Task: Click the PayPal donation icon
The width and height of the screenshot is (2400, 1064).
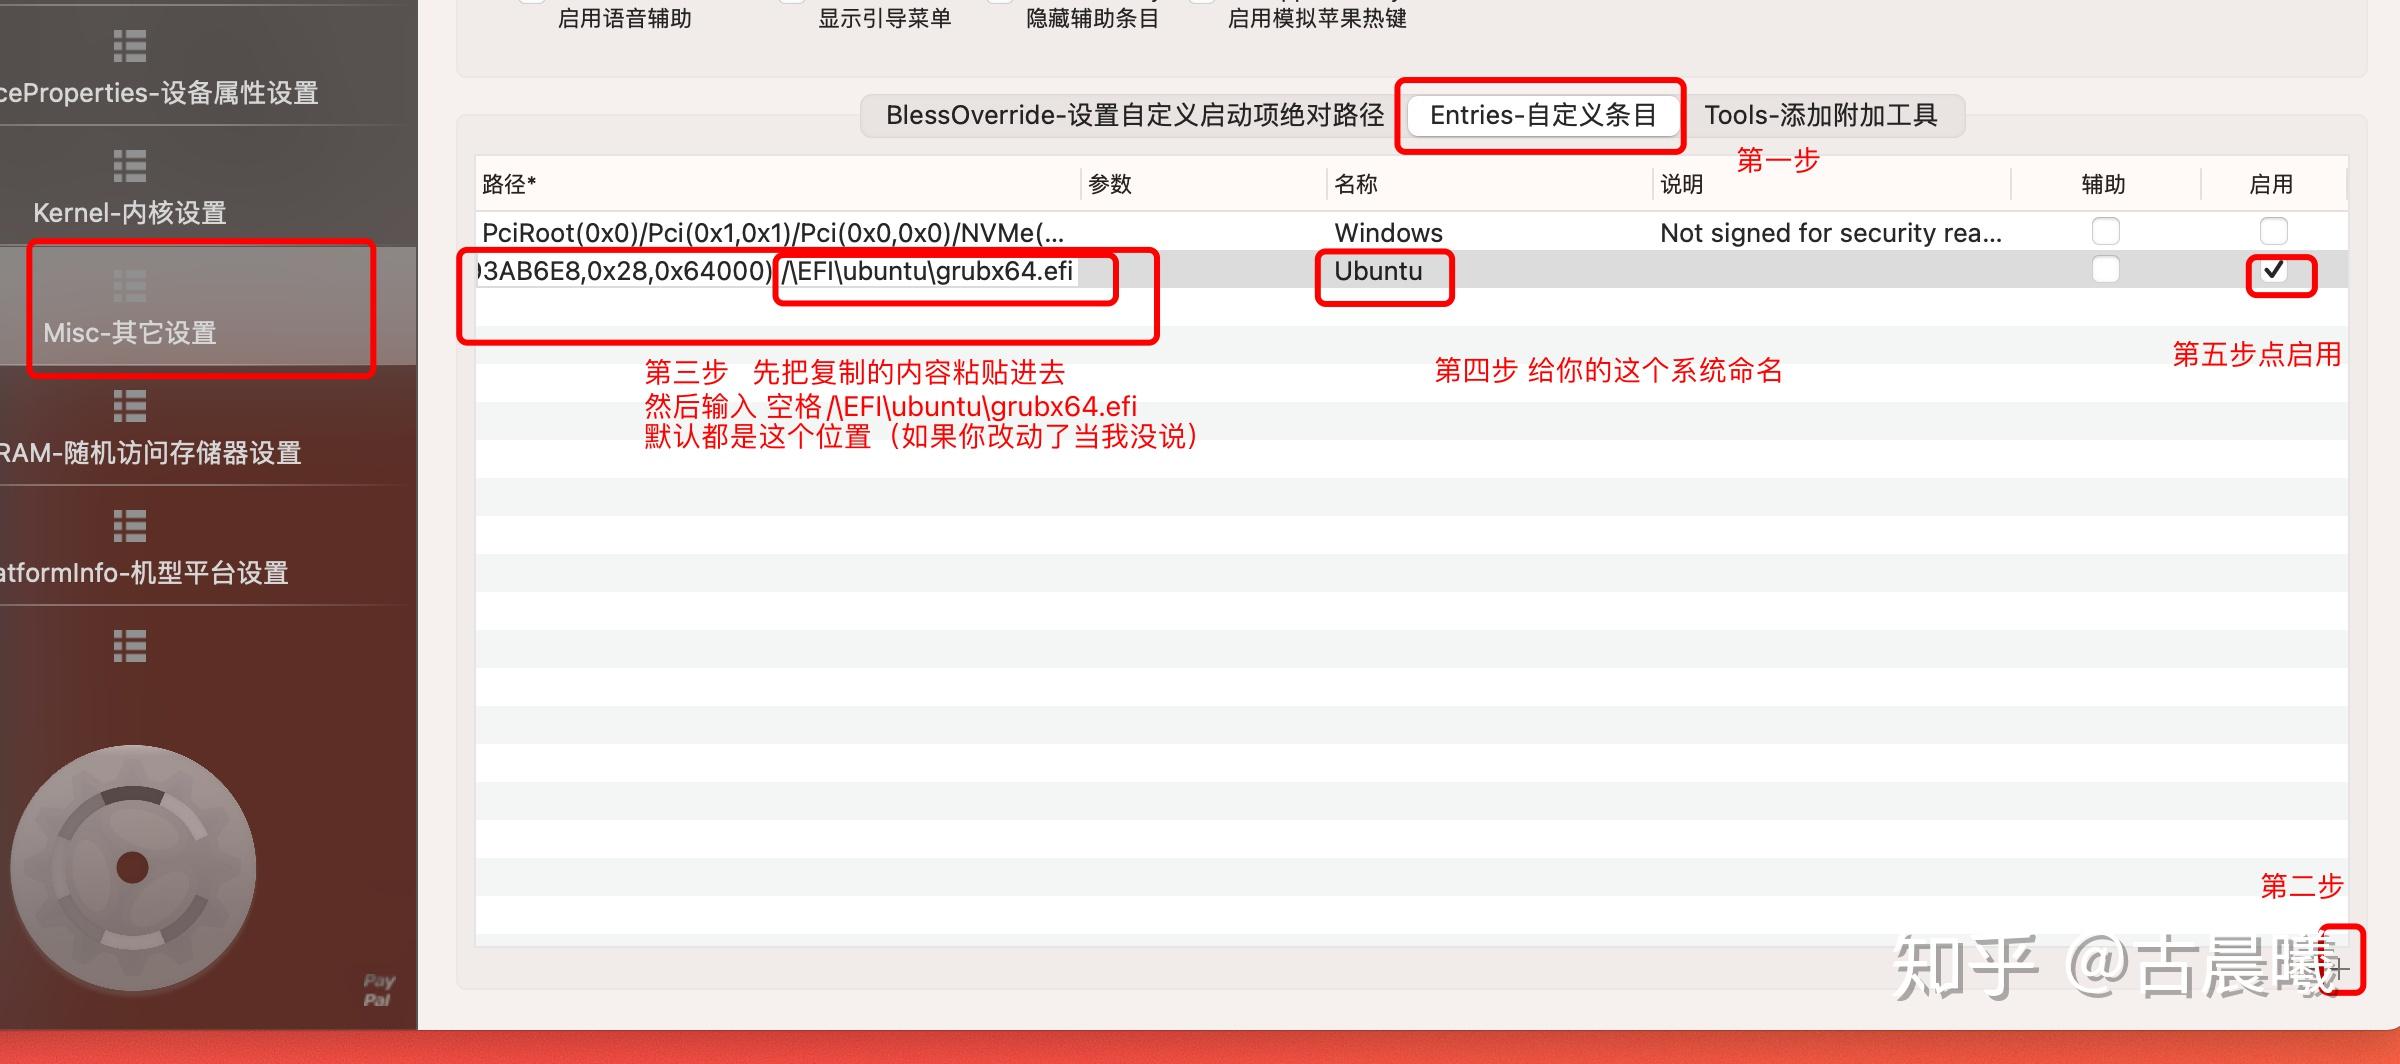Action: point(378,988)
